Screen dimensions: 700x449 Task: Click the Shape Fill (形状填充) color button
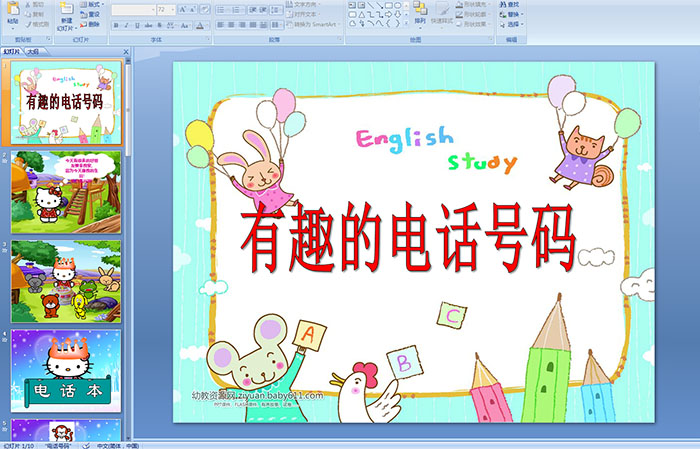tap(474, 4)
